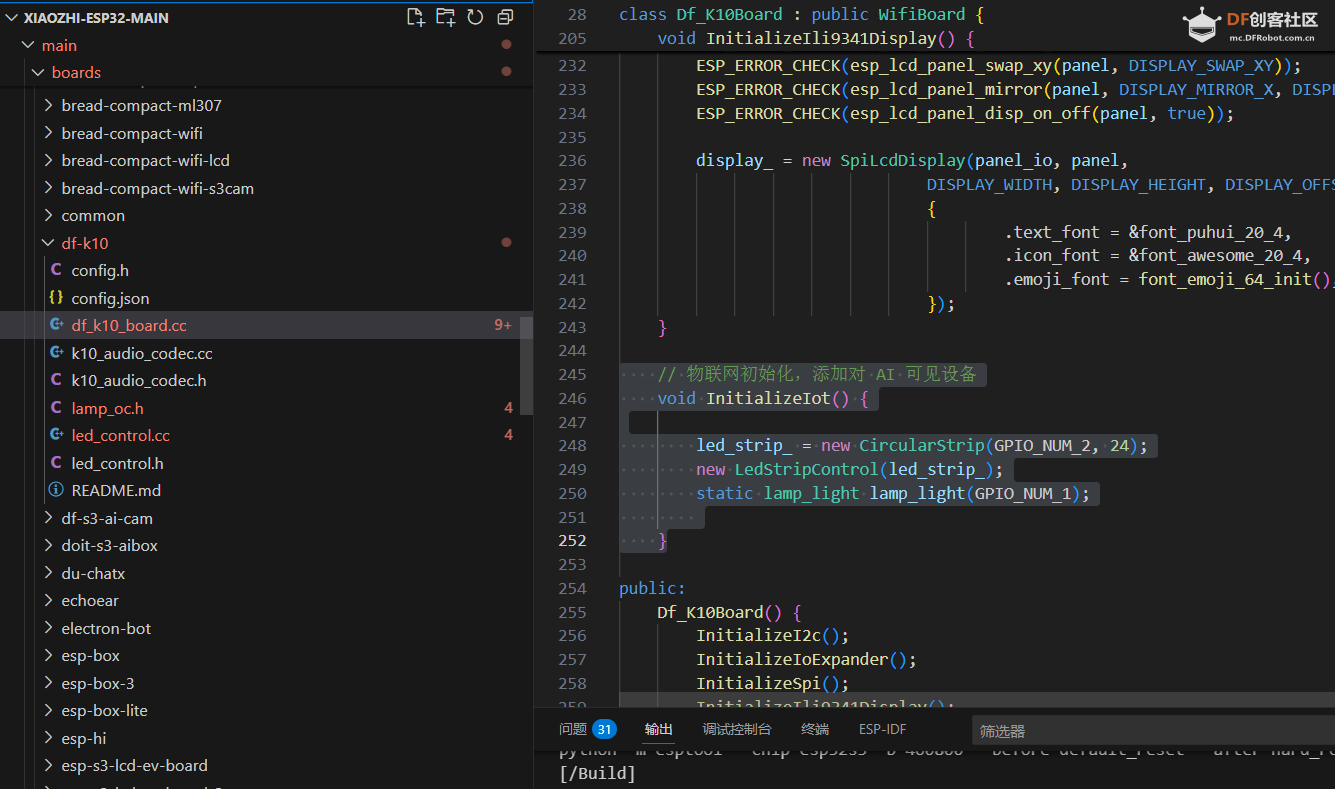1335x789 pixels.
Task: Expand the bread-compact-wifi folder
Action: click(x=49, y=133)
